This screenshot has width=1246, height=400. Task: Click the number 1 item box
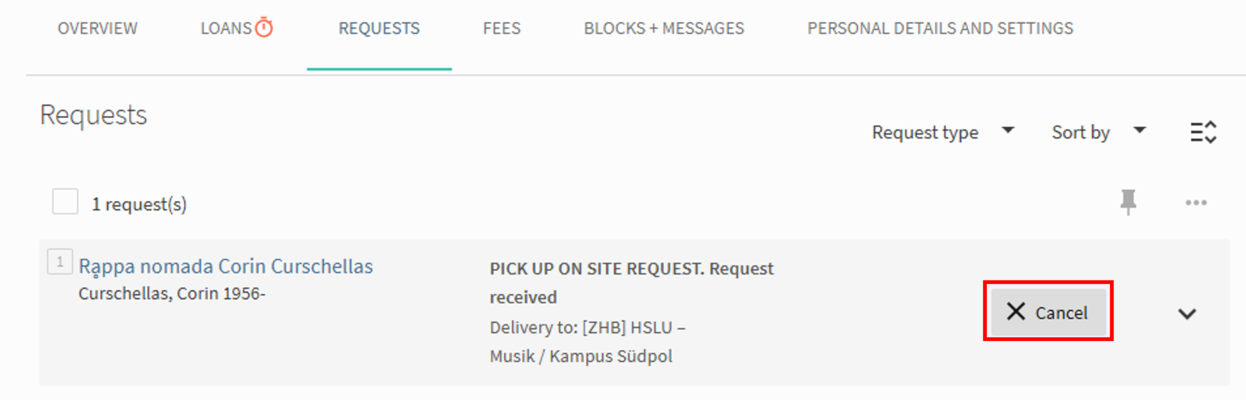59,262
